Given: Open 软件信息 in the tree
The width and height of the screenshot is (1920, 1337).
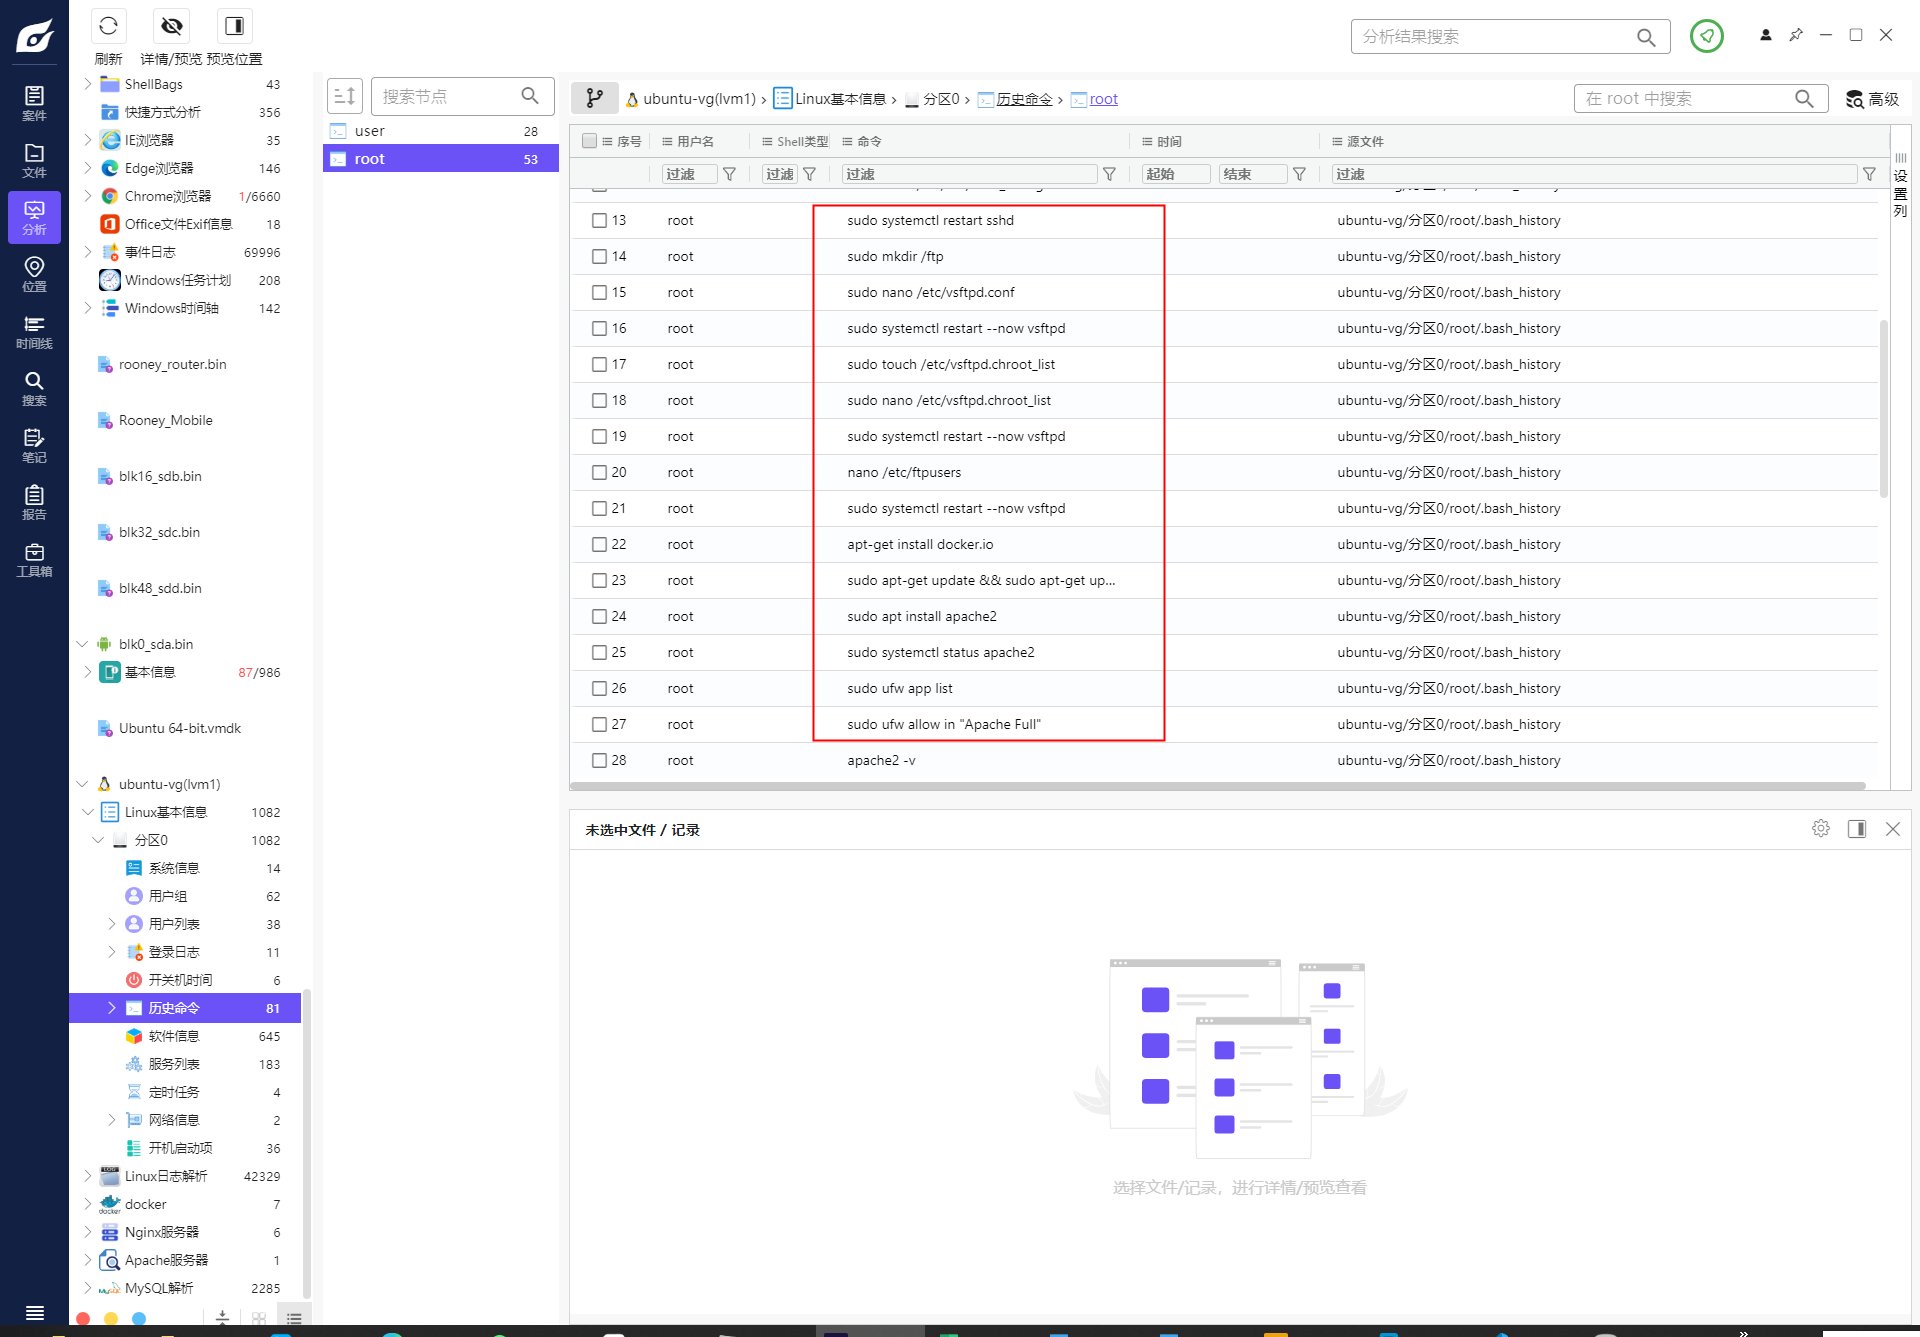Looking at the screenshot, I should [x=173, y=1036].
